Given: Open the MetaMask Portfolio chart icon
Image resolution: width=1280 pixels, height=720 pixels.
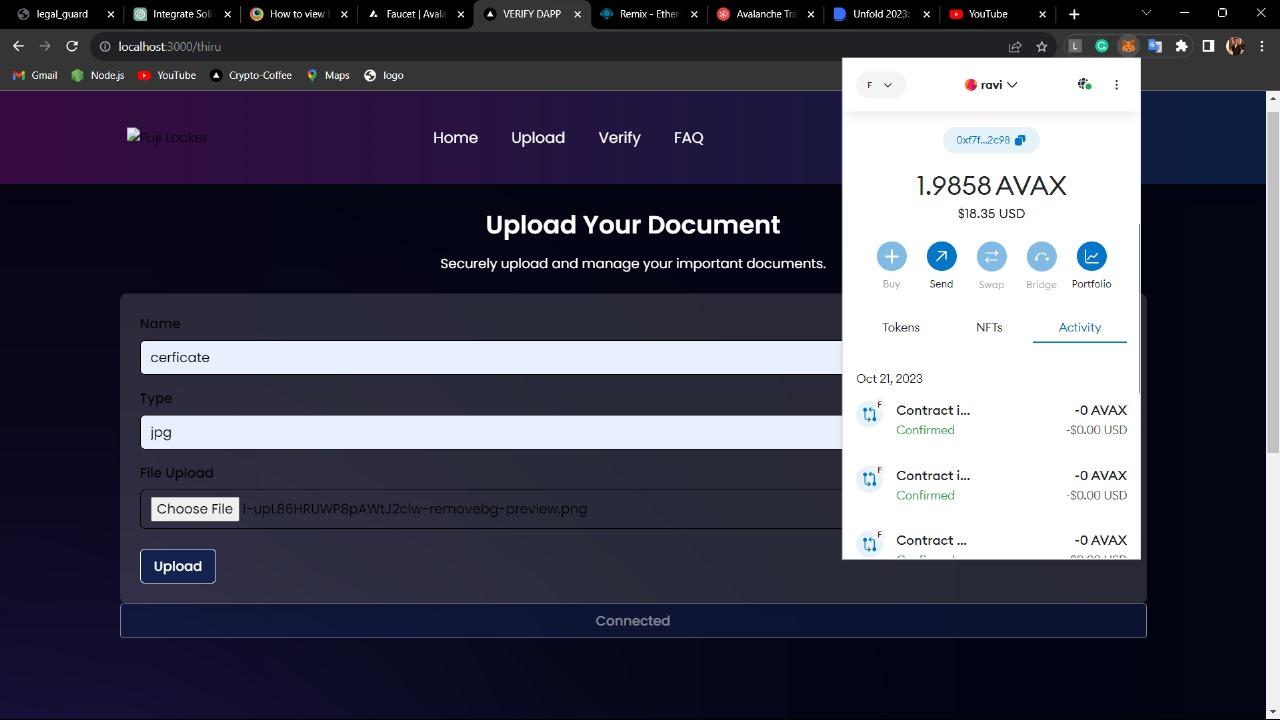Looking at the screenshot, I should click(1091, 256).
